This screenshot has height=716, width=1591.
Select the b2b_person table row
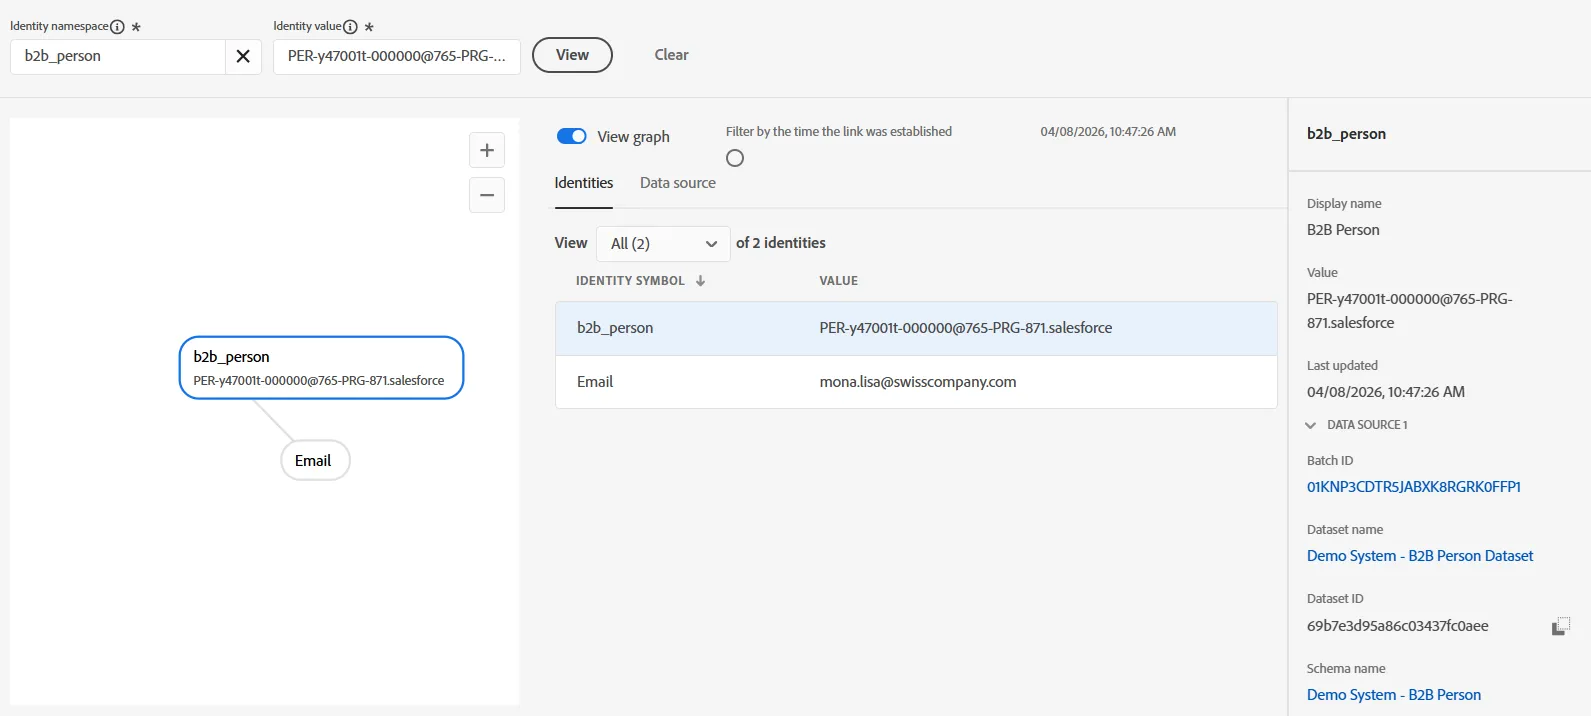click(916, 328)
